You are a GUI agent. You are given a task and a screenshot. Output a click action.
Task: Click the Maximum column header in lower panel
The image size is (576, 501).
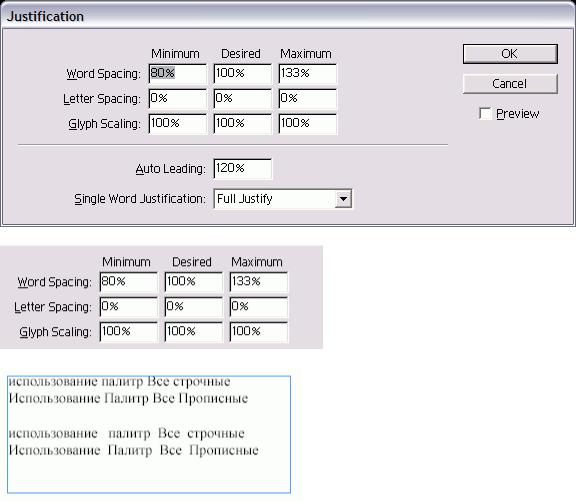click(x=257, y=262)
